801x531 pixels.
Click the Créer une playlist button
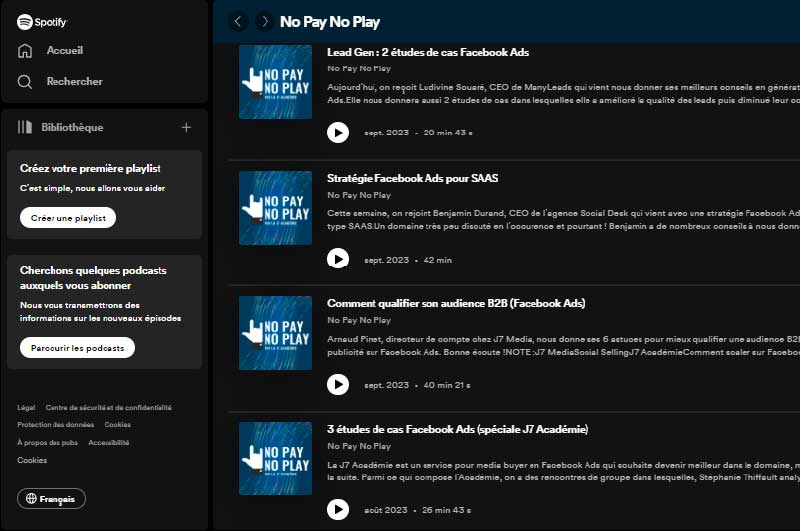pyautogui.click(x=68, y=218)
